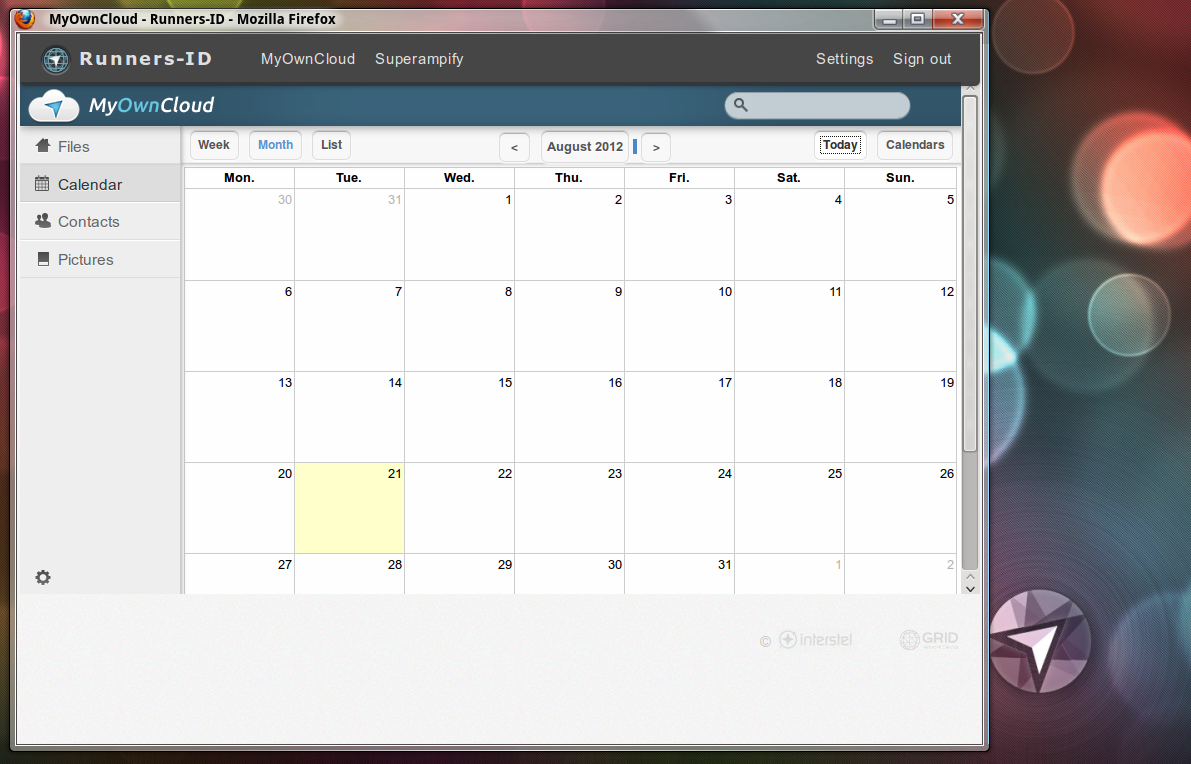Select day 17 in the calendar
1191x764 pixels.
point(680,417)
